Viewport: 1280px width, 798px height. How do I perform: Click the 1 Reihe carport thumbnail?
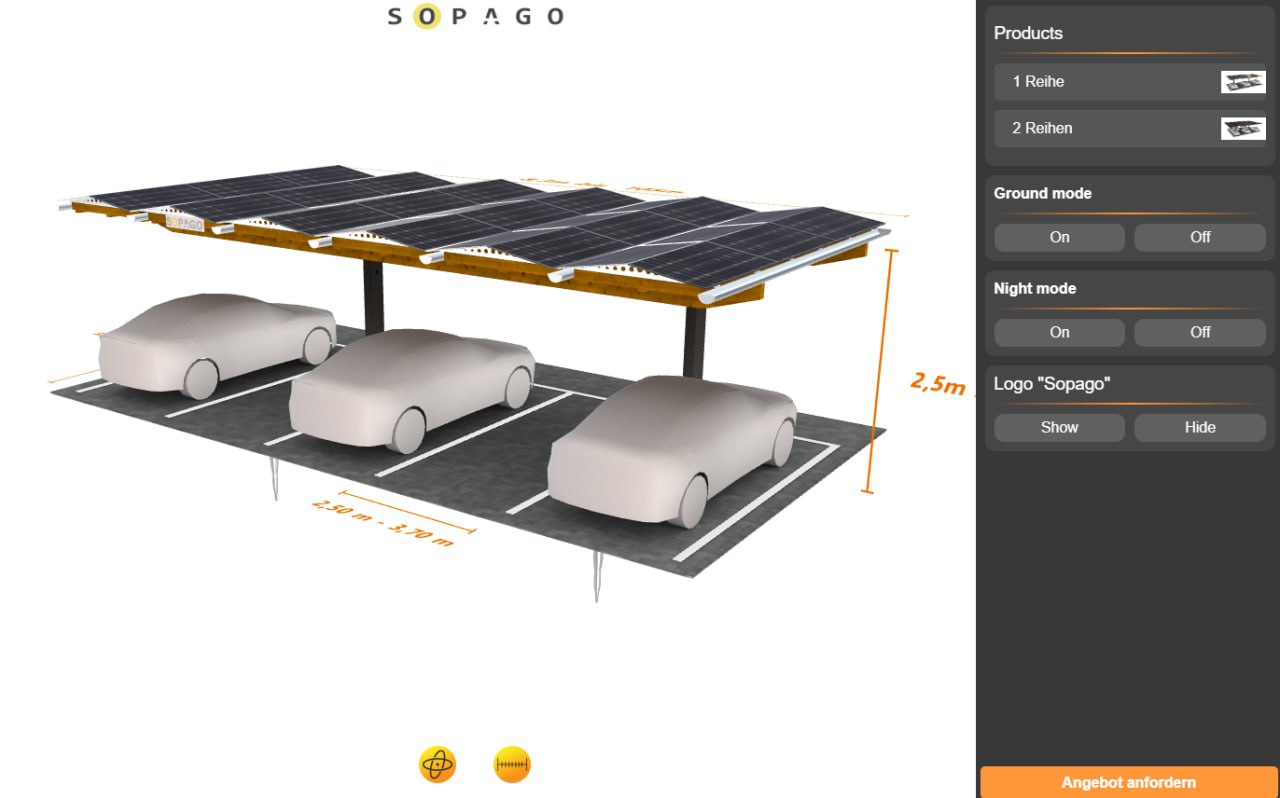[x=1243, y=82]
